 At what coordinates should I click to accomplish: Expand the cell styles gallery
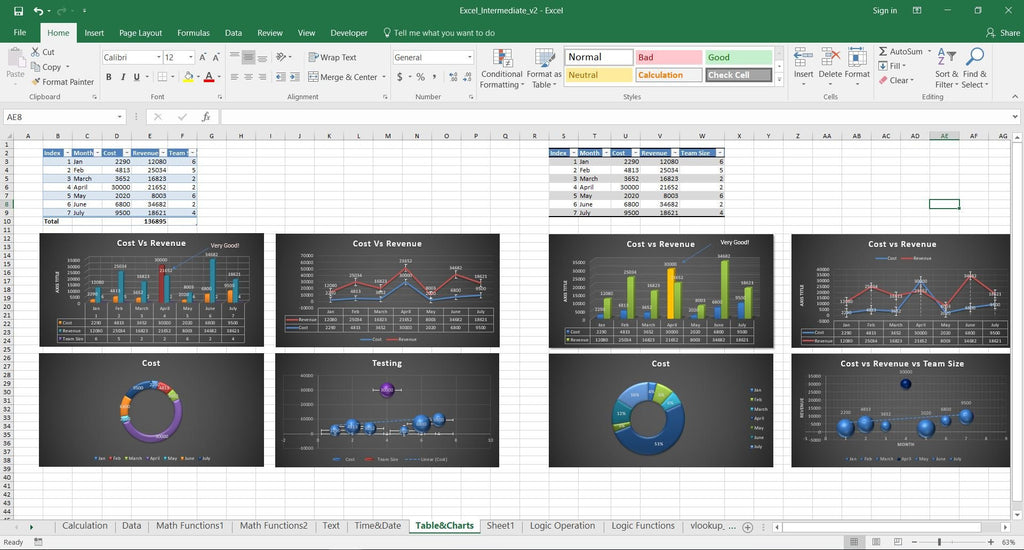tap(778, 79)
